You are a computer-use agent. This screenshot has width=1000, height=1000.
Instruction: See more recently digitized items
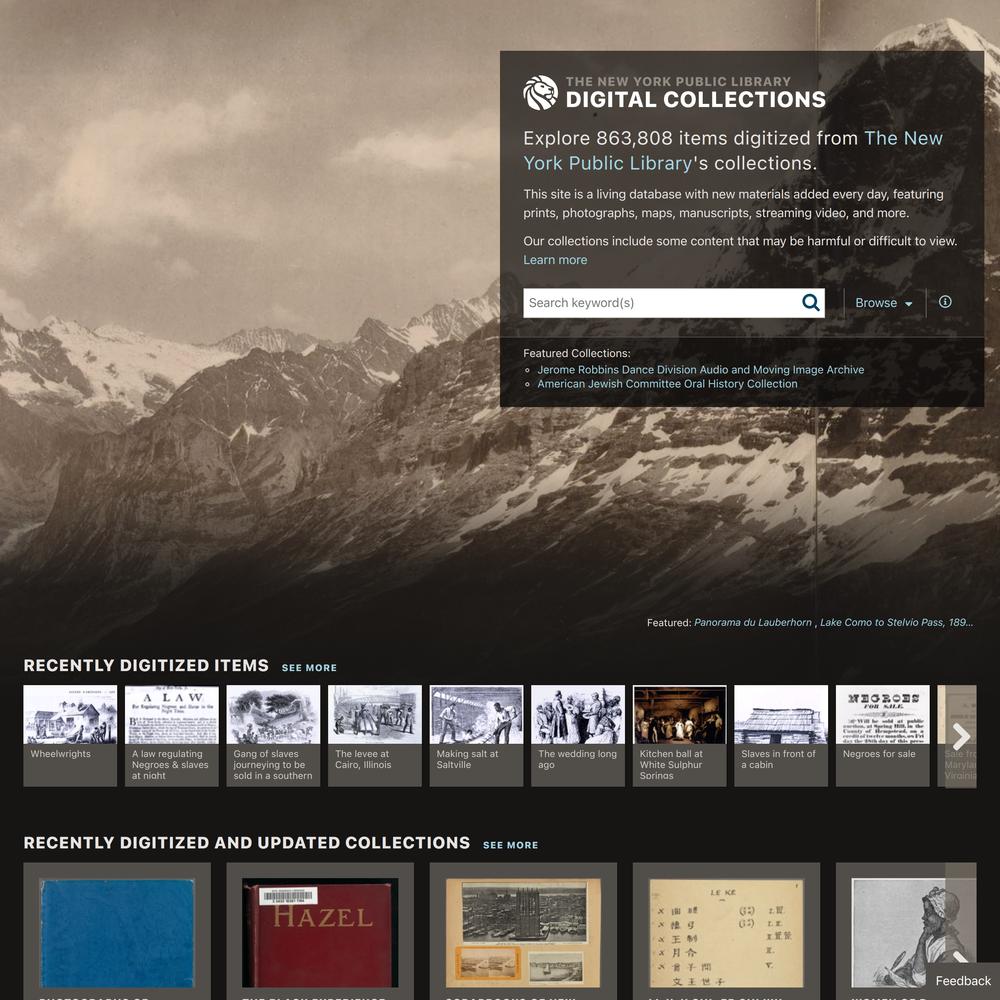tap(309, 668)
